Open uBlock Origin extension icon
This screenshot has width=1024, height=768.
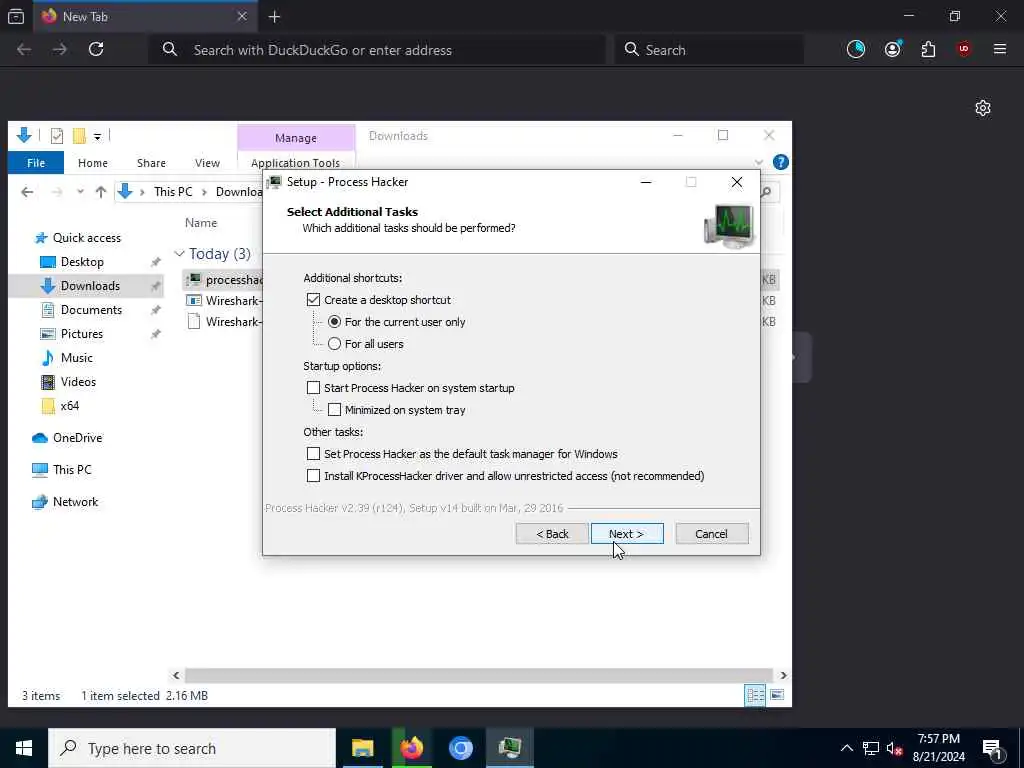pyautogui.click(x=964, y=49)
